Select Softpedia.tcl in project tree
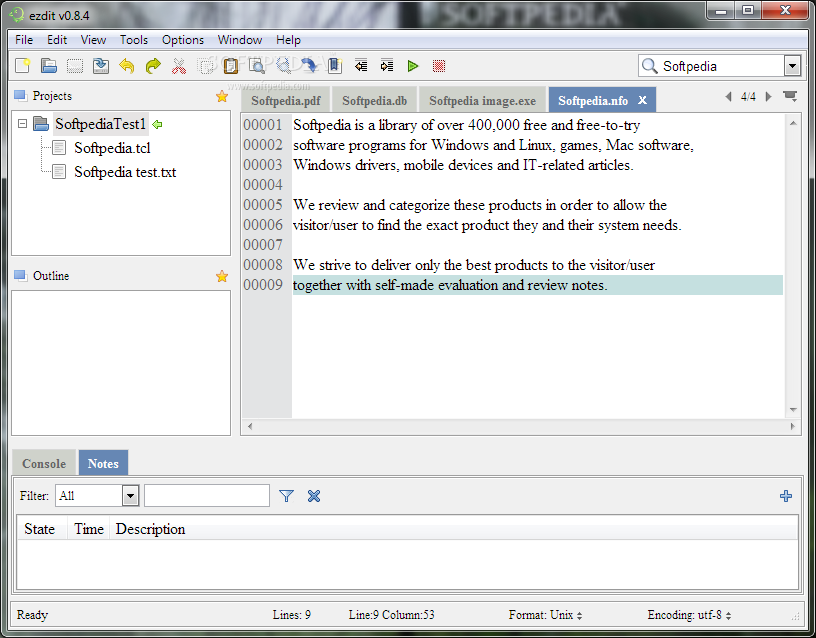Viewport: 816px width, 638px height. point(112,148)
